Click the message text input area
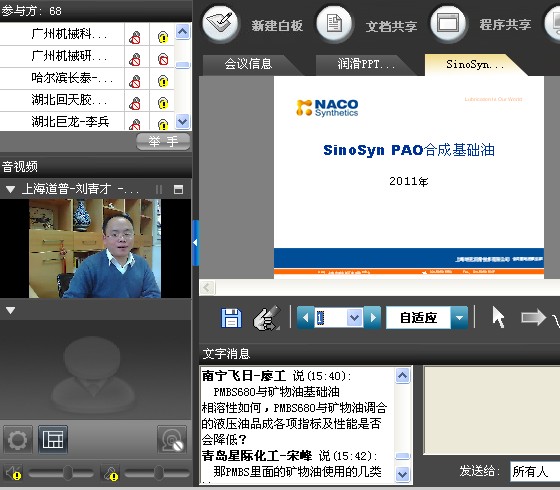Image resolution: width=560 pixels, height=490 pixels. pyautogui.click(x=491, y=410)
